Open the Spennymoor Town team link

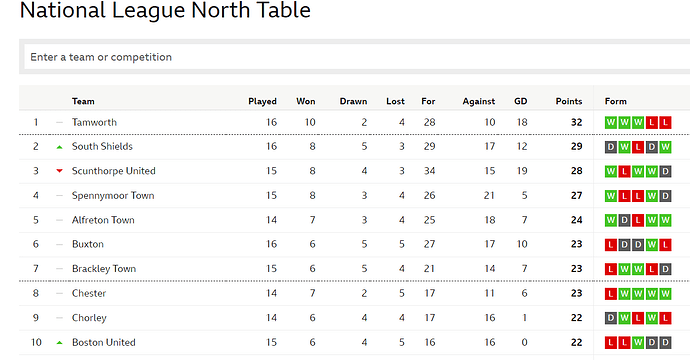tap(113, 195)
